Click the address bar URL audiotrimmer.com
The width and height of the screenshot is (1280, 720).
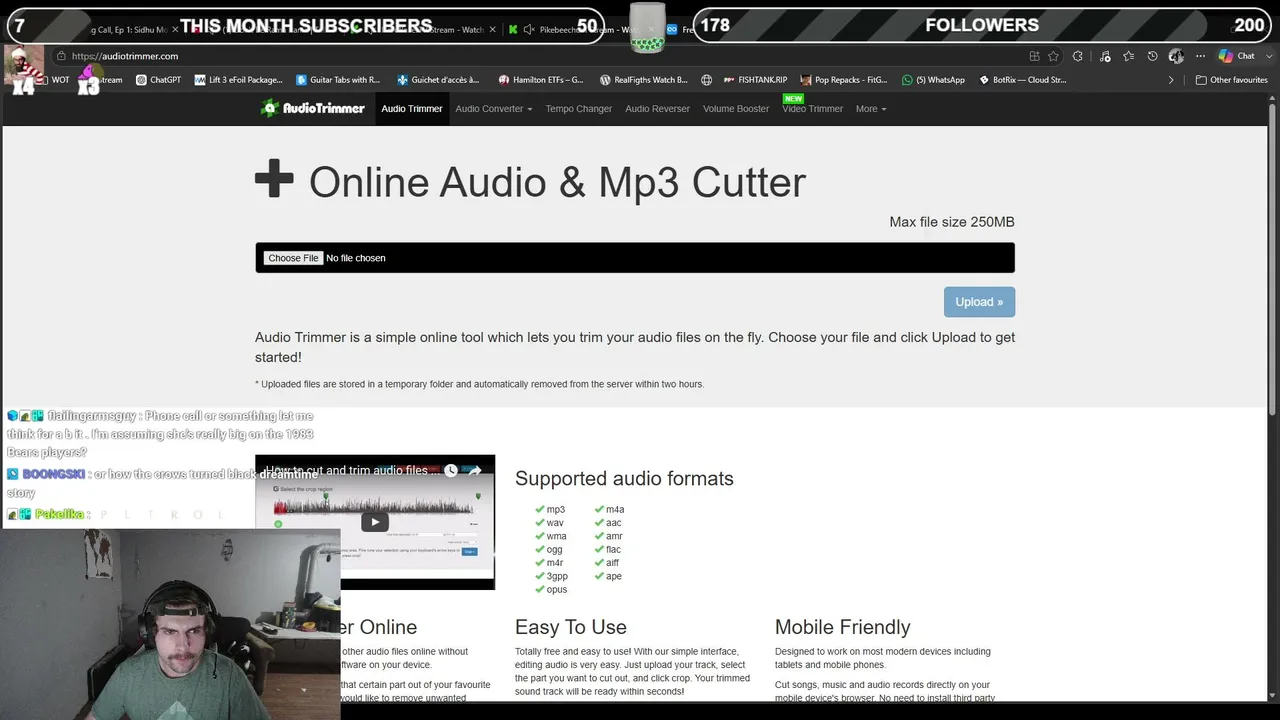pyautogui.click(x=125, y=56)
